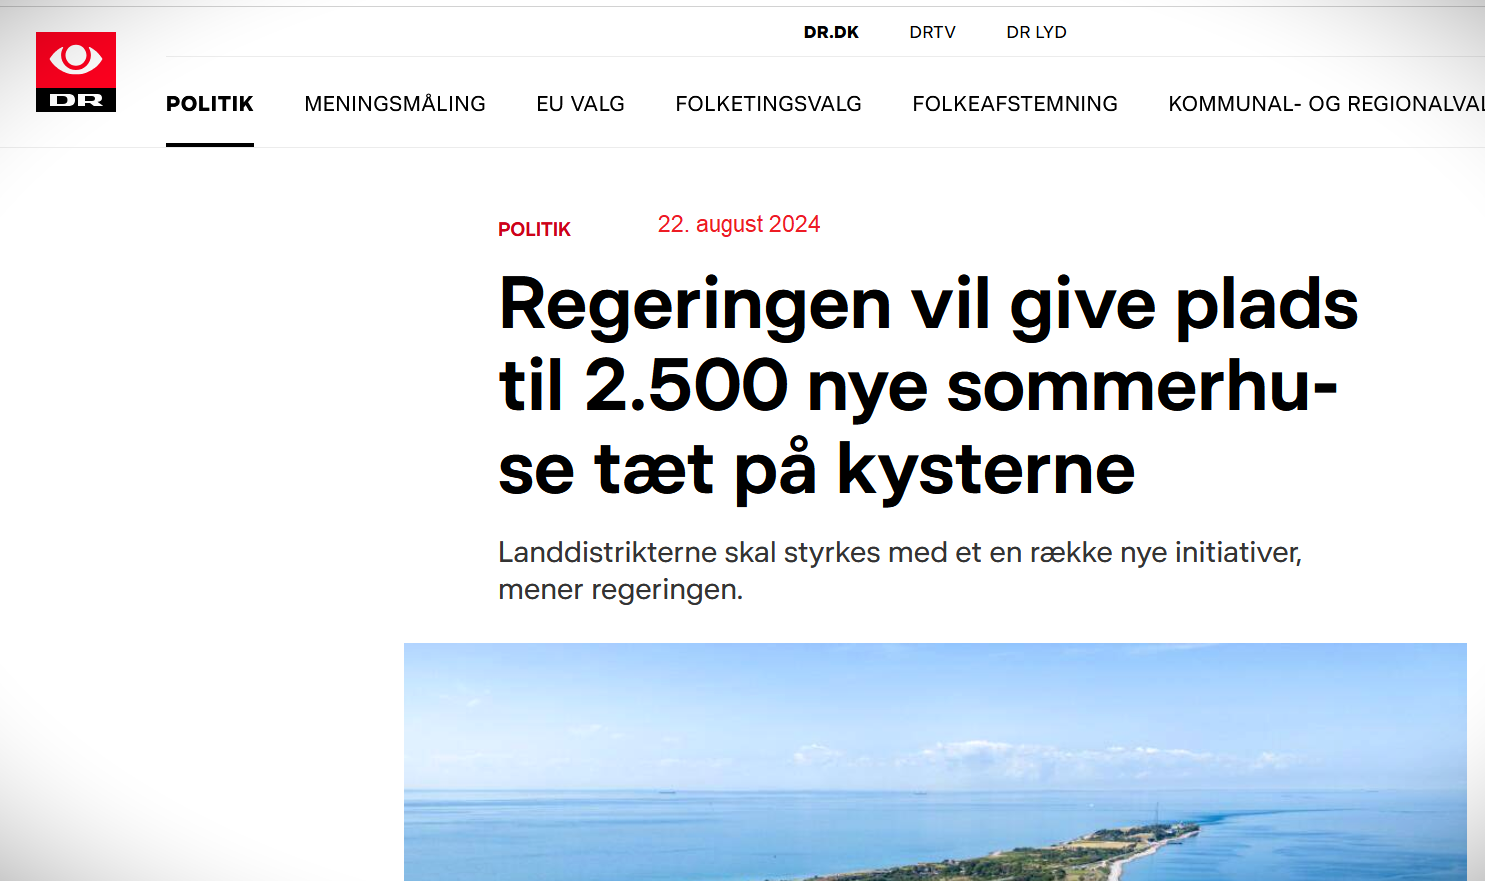1485x881 pixels.
Task: Open KOMMUNAL- OG REGIONALVALG section
Action: coord(1326,104)
